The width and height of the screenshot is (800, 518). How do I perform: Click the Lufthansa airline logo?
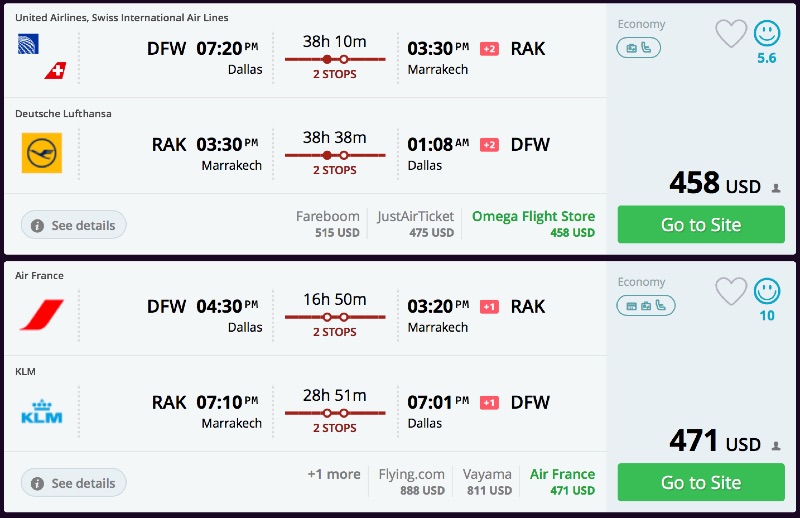tap(42, 153)
